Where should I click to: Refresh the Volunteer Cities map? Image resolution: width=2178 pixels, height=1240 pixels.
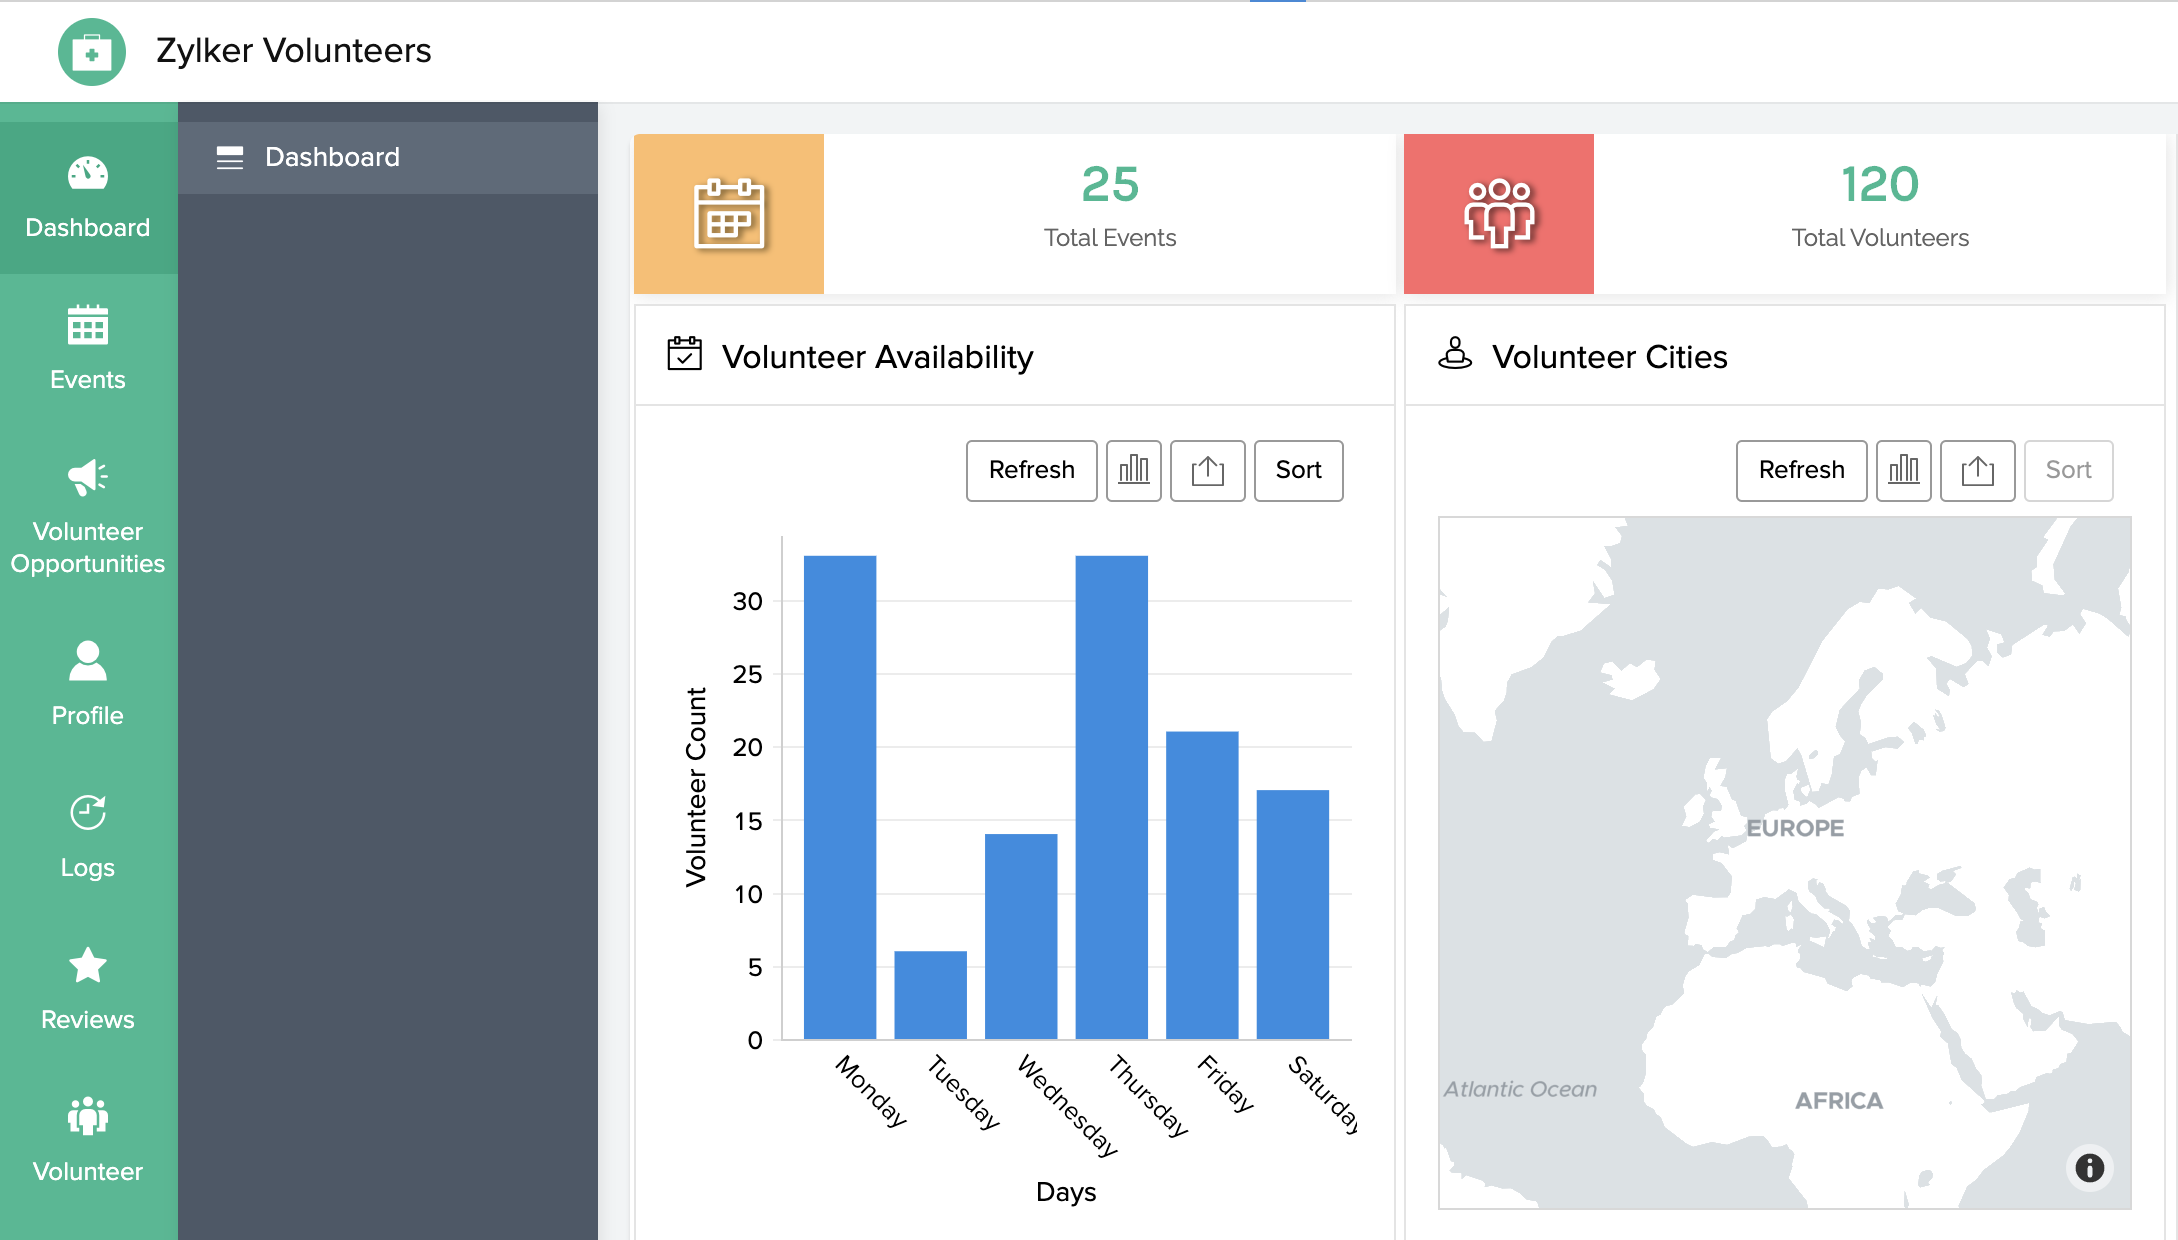pos(1801,470)
